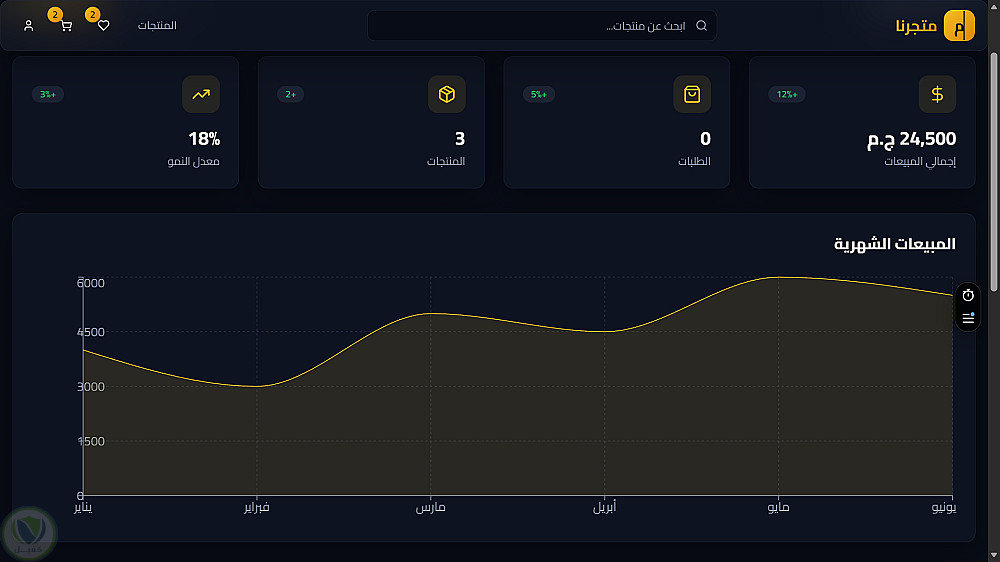Open the wishlist heart icon
The width and height of the screenshot is (1000, 562).
click(x=103, y=26)
